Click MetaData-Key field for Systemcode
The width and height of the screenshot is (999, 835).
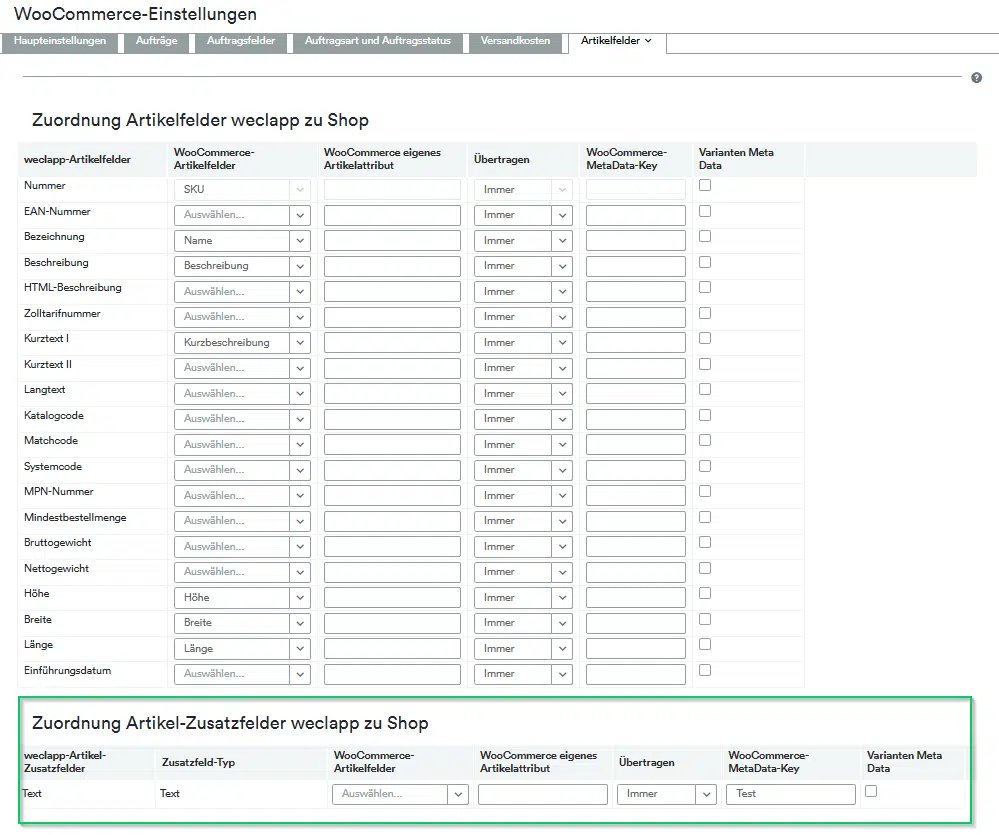(636, 470)
